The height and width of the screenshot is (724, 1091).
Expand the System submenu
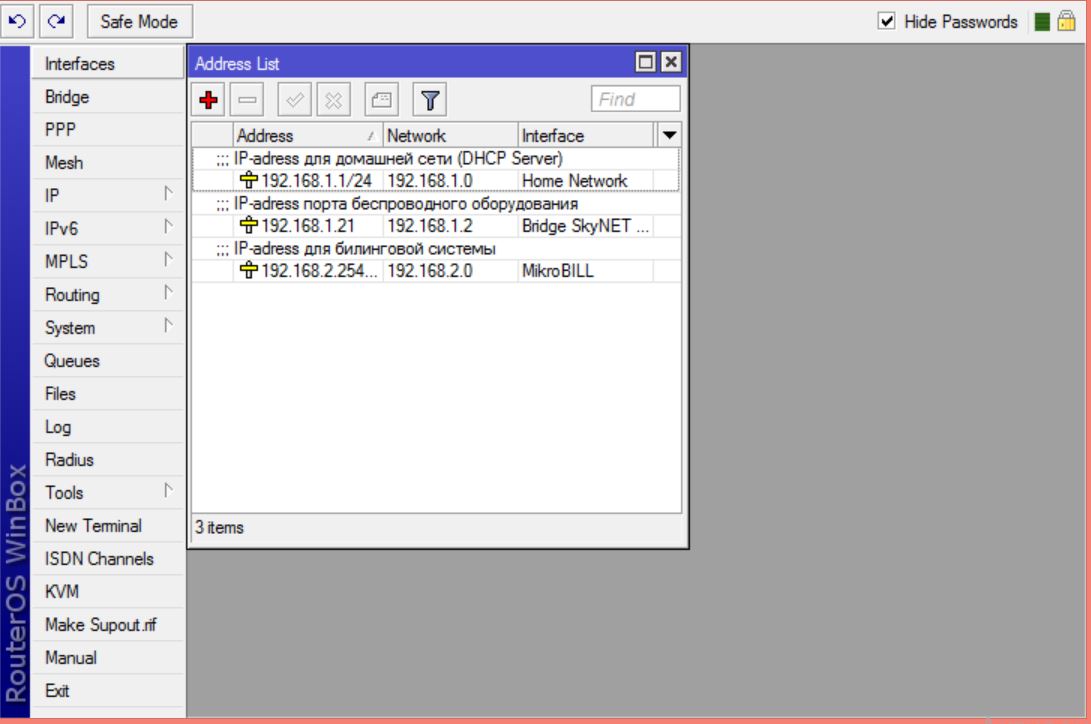point(108,328)
